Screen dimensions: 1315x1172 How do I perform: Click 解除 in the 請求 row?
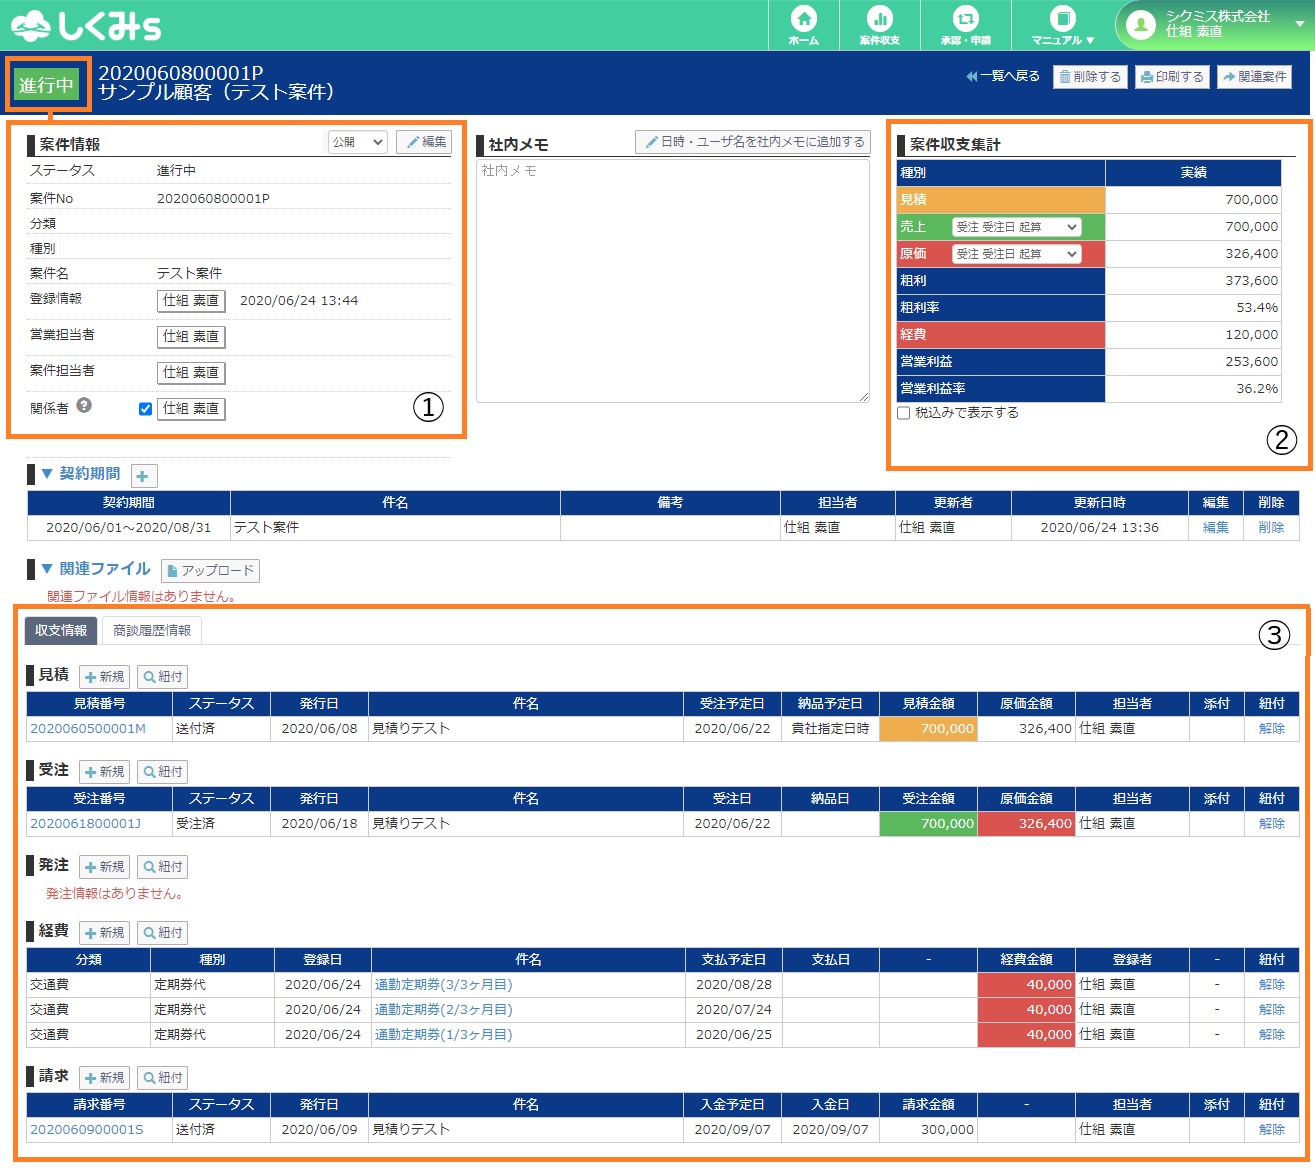(1272, 1130)
